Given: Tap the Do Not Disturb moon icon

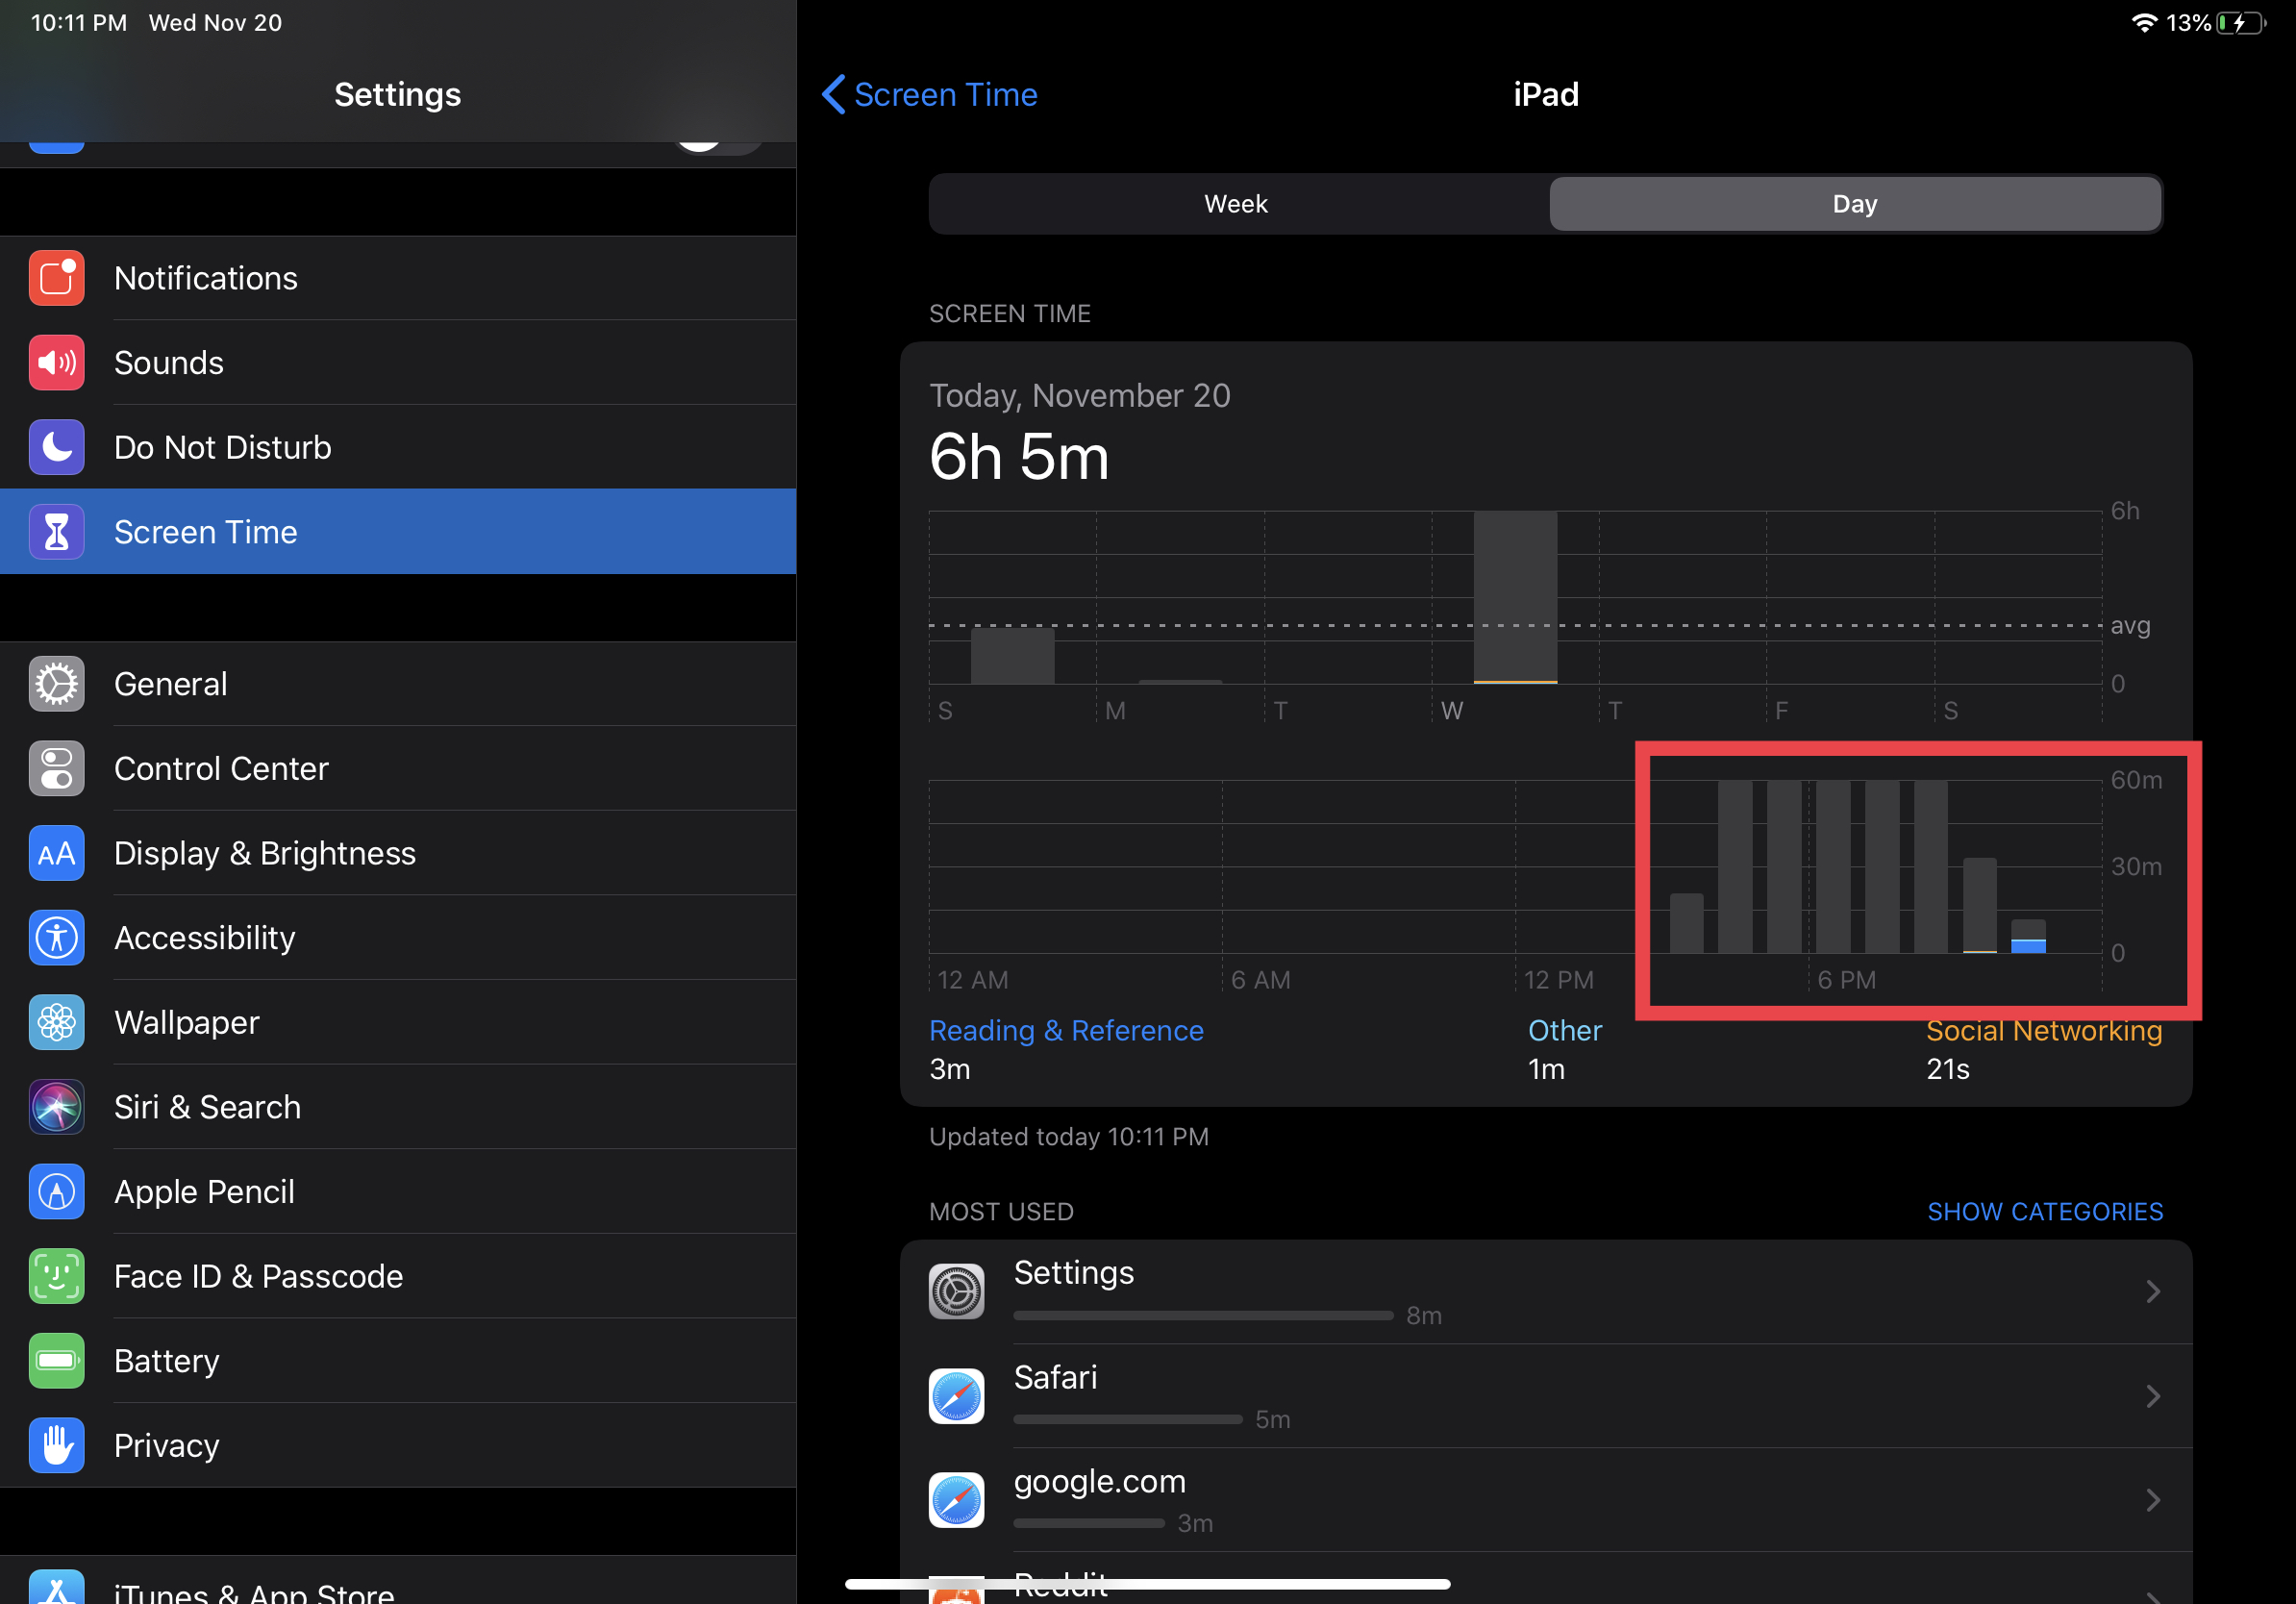Looking at the screenshot, I should (56, 447).
